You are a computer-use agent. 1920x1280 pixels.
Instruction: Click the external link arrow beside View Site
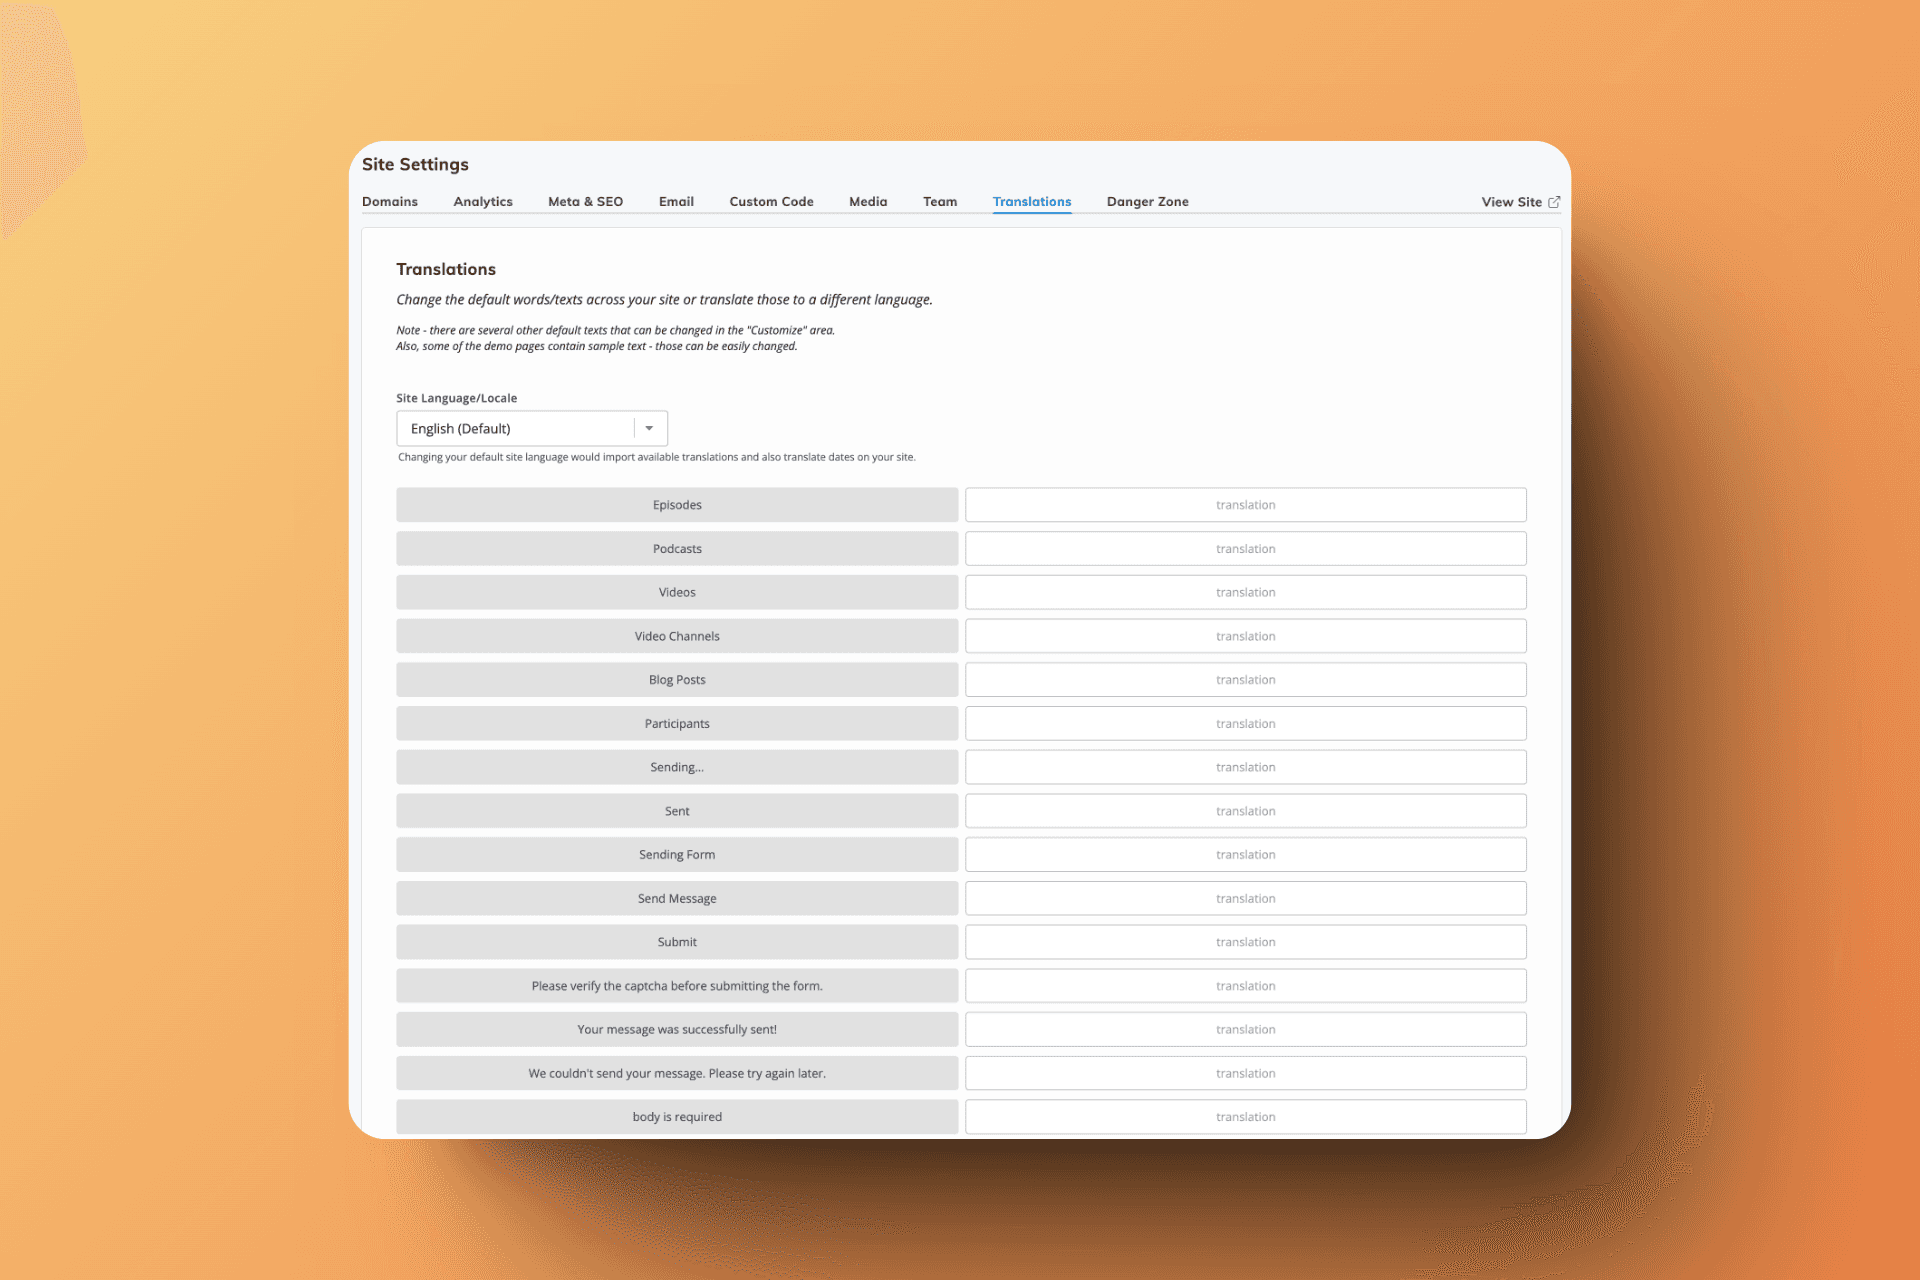(1555, 201)
